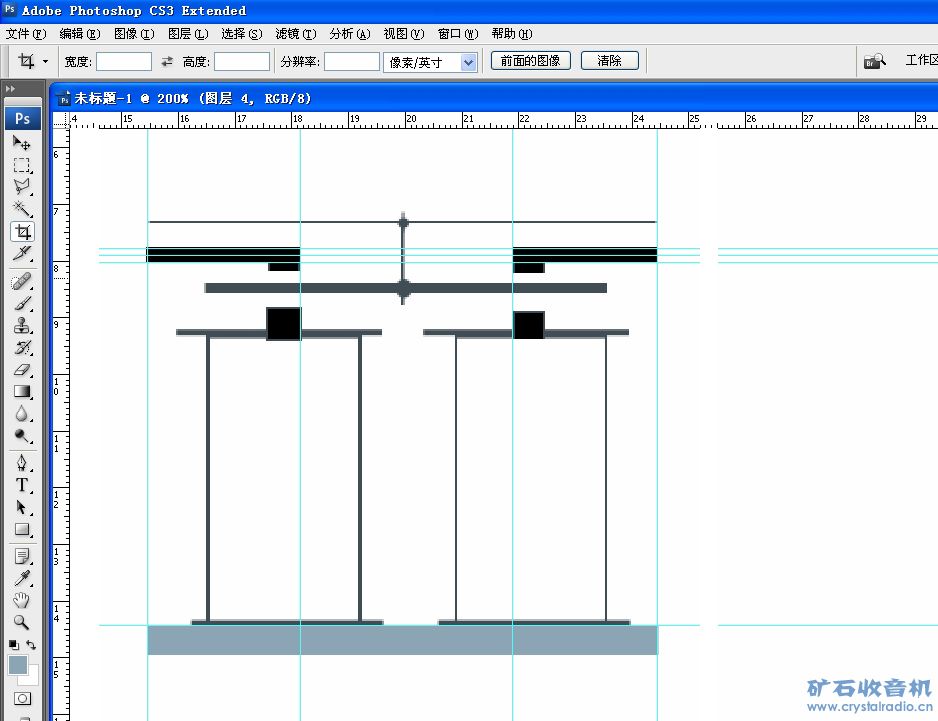
Task: Open the 文件(F) menu
Action: click(x=26, y=34)
